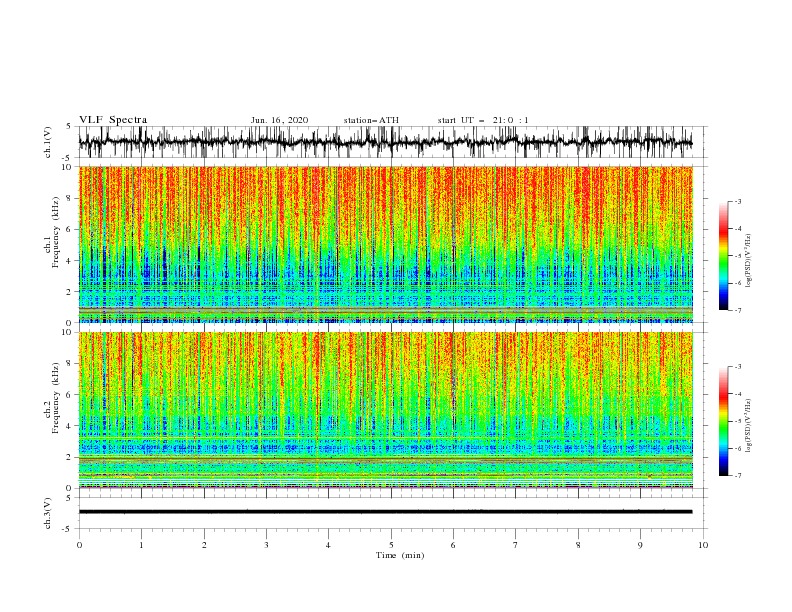Click the "station=ATH" label
The height and width of the screenshot is (612, 792).
[371, 120]
